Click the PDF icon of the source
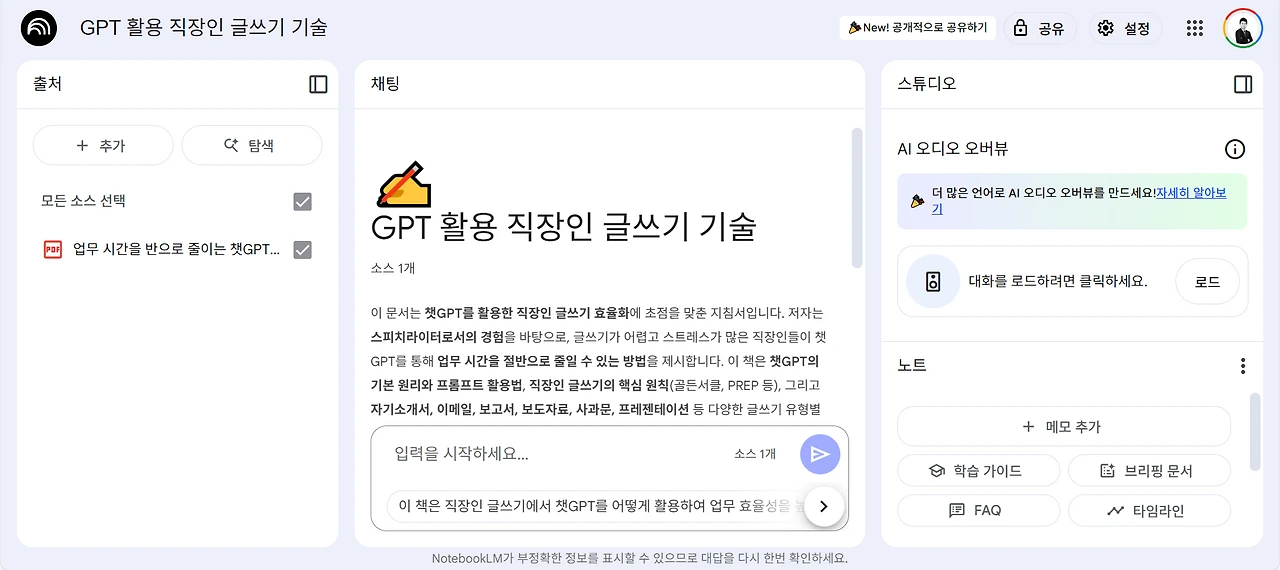The width and height of the screenshot is (1280, 570). pos(53,249)
